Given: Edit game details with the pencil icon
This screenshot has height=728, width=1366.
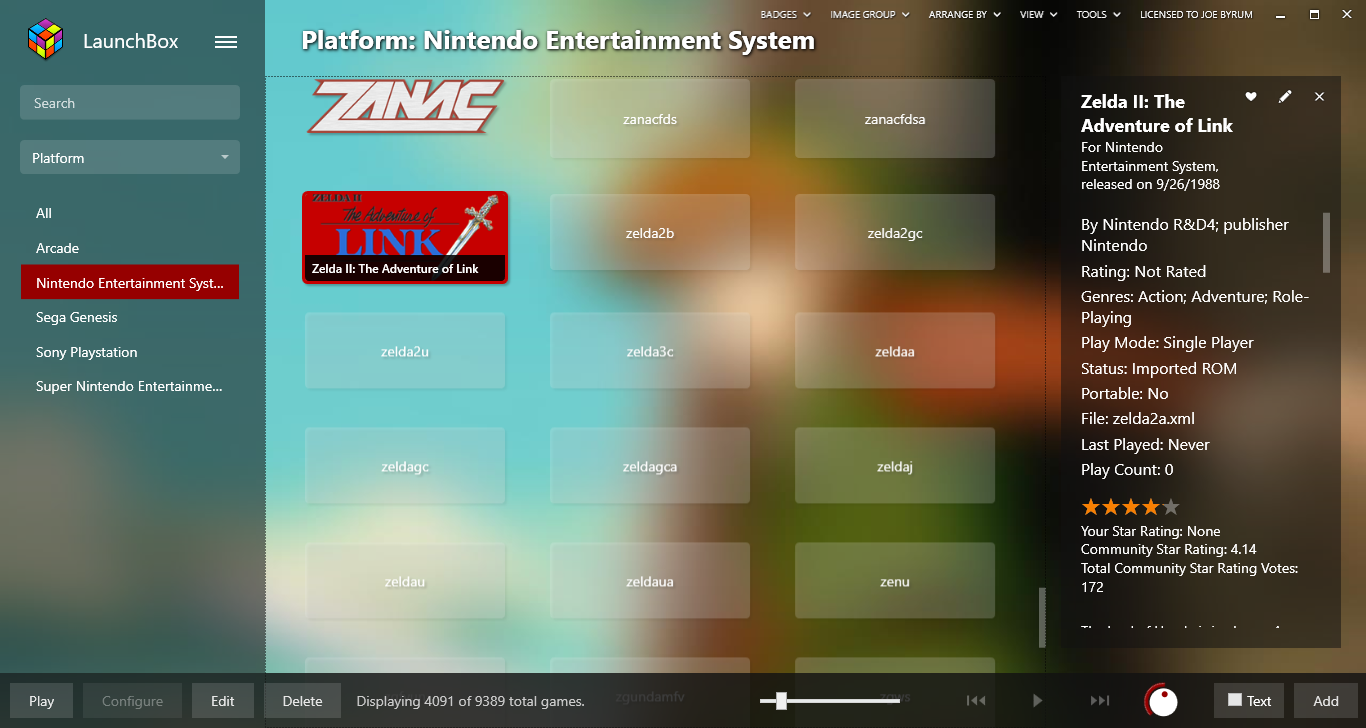Looking at the screenshot, I should [1285, 96].
